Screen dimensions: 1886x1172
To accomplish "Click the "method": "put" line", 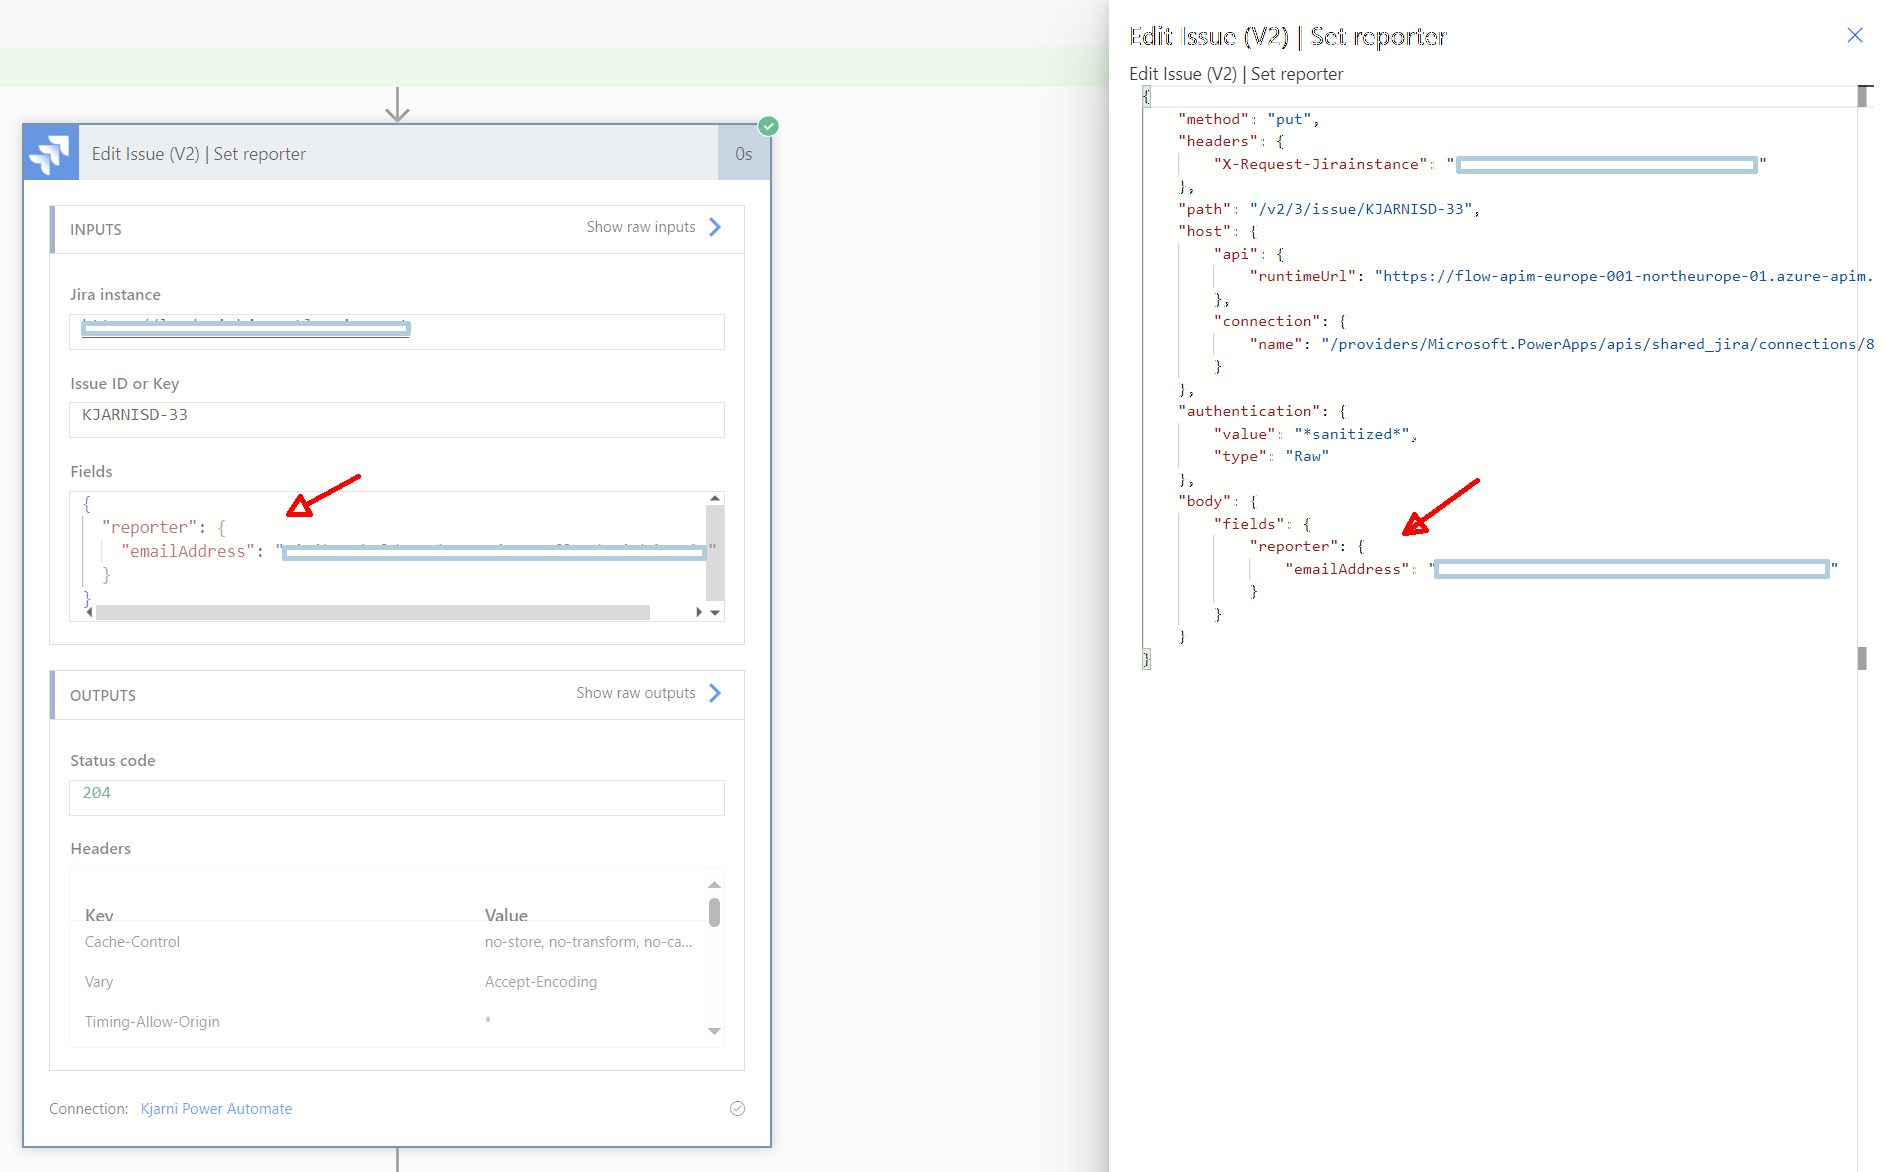I will pos(1249,119).
